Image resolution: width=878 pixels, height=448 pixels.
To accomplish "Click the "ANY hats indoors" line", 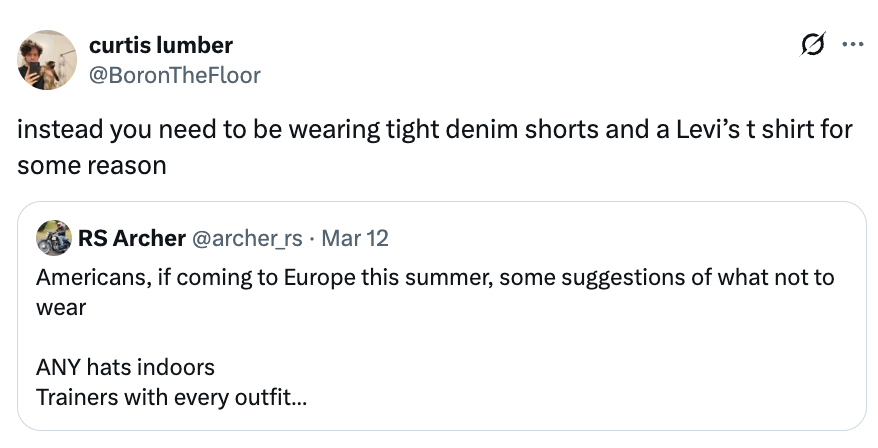I will point(125,367).
